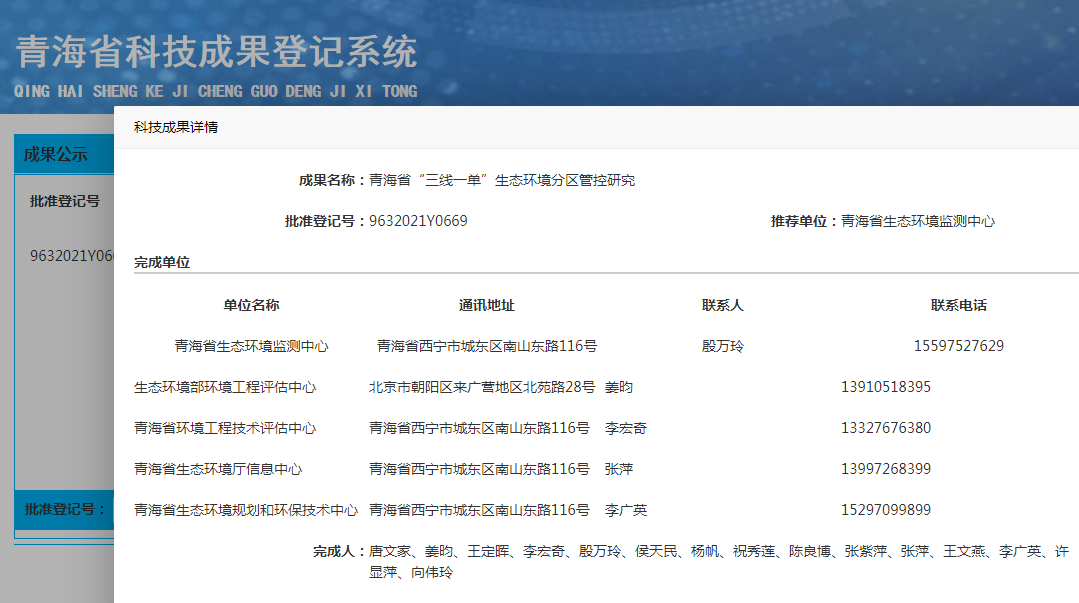Click the 通讯地址 table column header

pos(487,305)
